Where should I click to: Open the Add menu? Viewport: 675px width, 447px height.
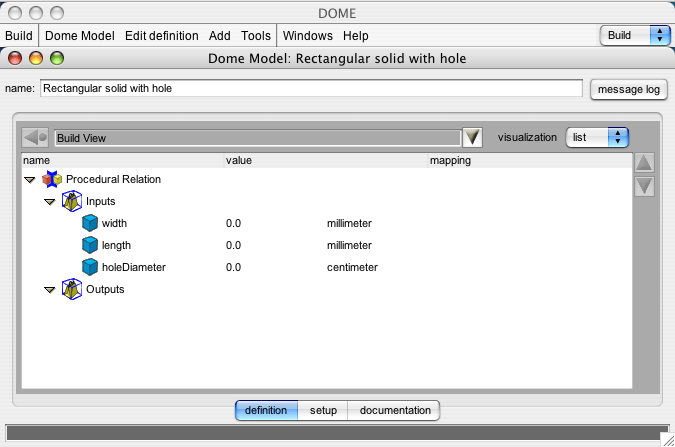220,36
